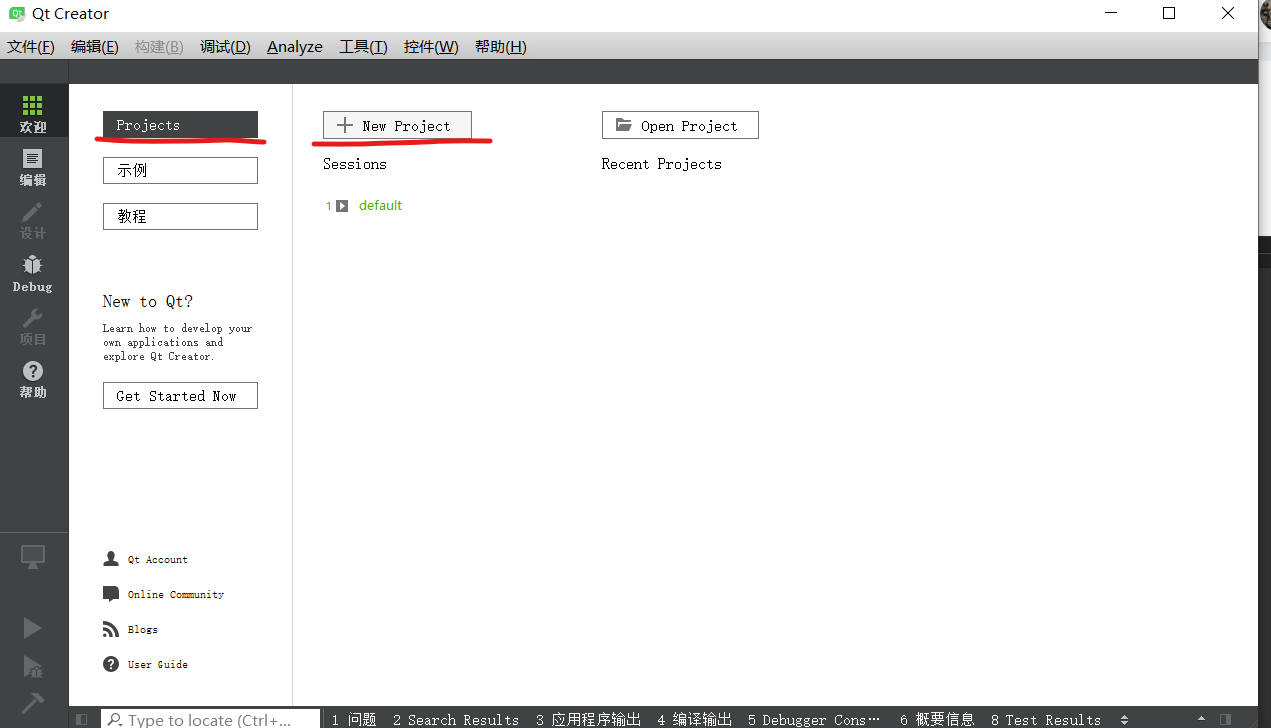1271x728 pixels.
Task: Open the 工具(T) menu
Action: pos(363,46)
